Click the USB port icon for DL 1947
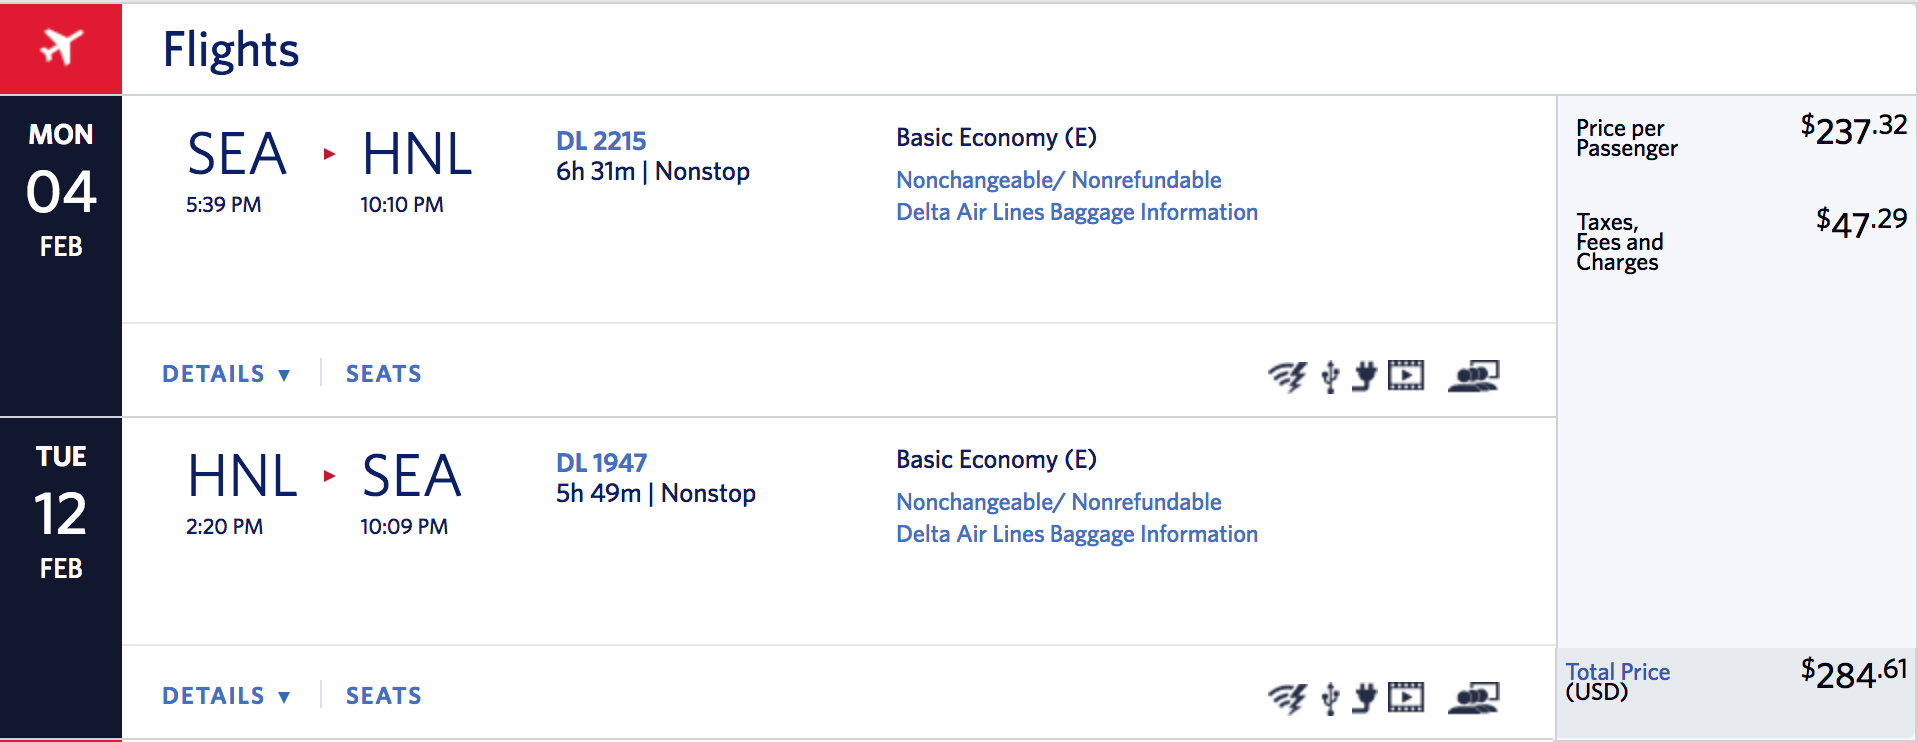The width and height of the screenshot is (1918, 742). point(1330,698)
